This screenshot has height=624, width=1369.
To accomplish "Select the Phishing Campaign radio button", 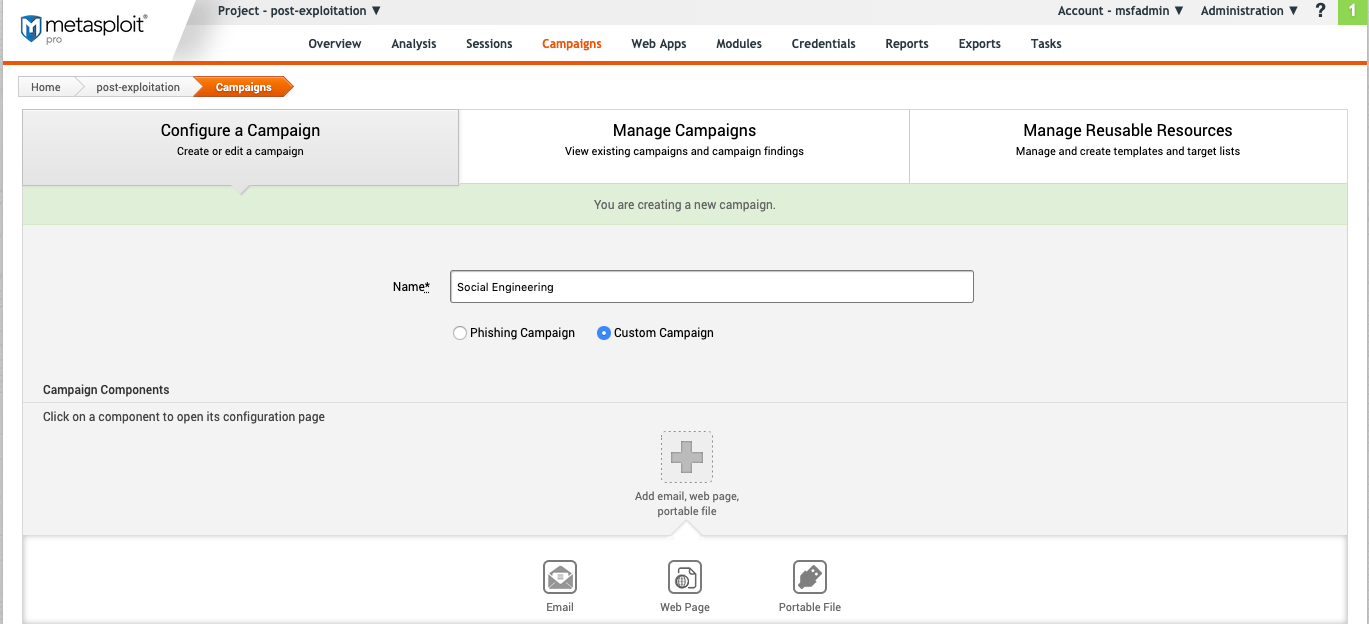I will tap(460, 333).
